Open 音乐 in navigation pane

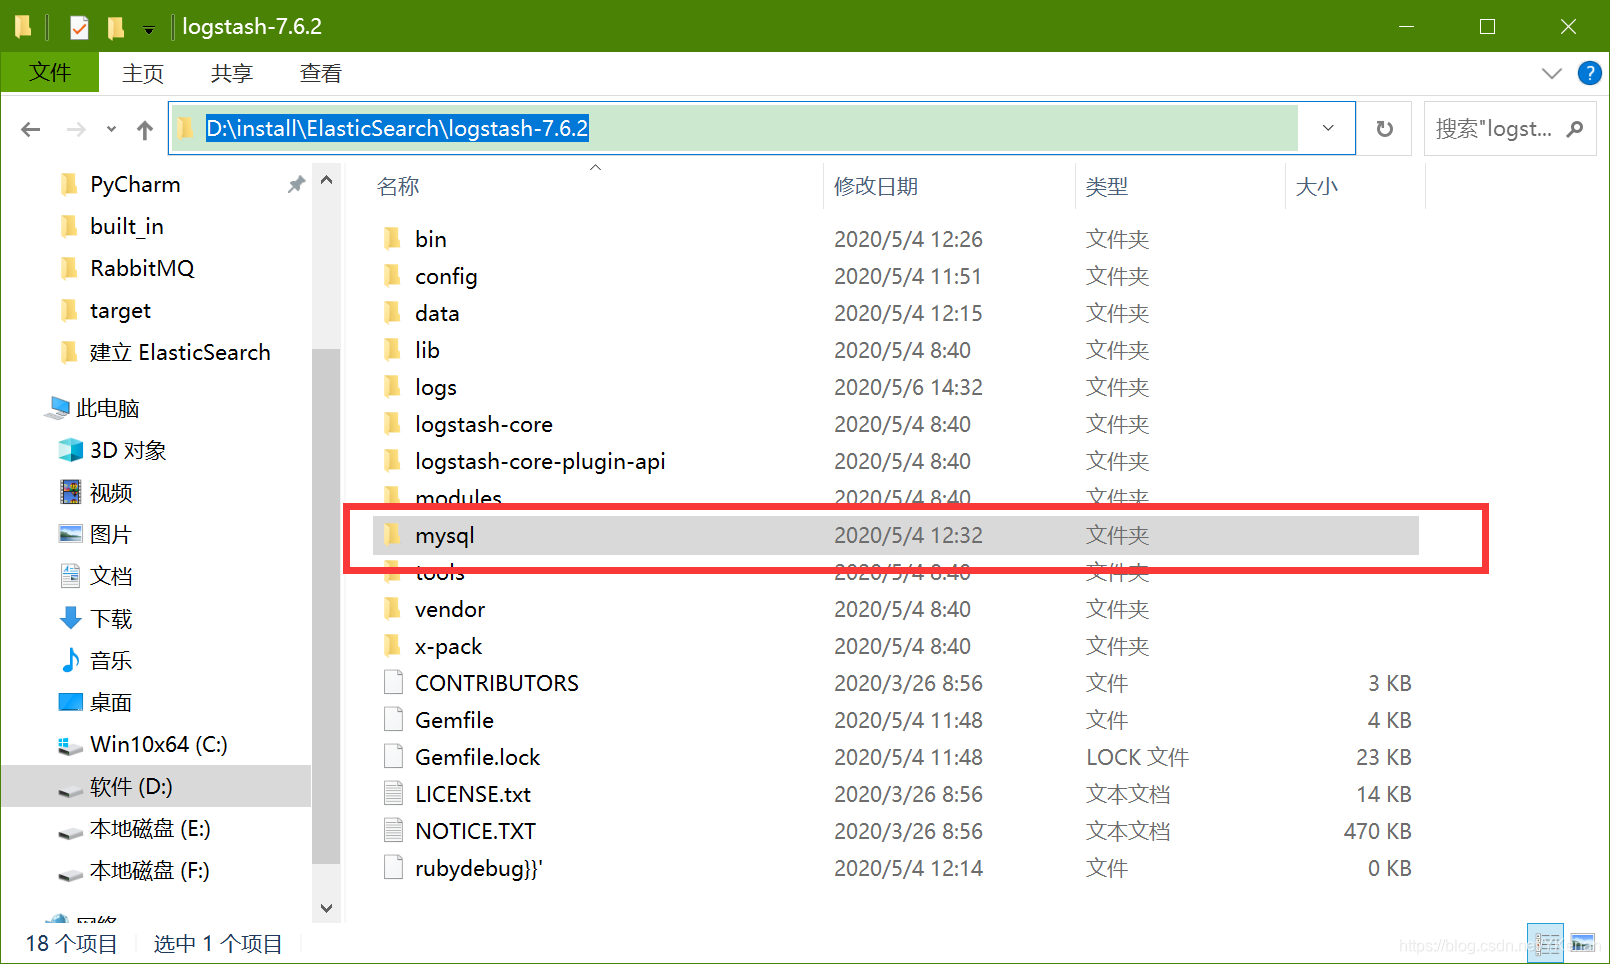pyautogui.click(x=111, y=660)
